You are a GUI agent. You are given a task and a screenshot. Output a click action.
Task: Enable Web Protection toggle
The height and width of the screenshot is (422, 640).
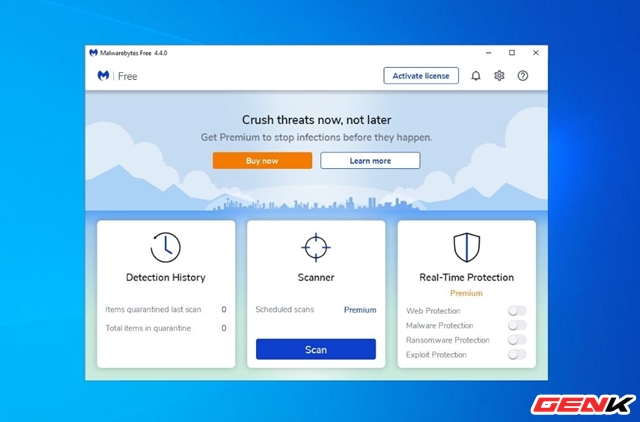(x=516, y=311)
